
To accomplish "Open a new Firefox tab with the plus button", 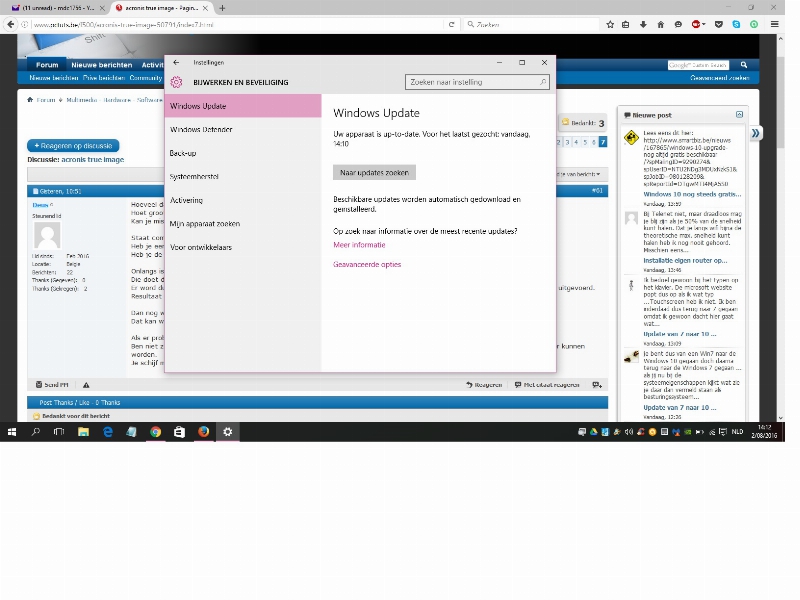I will pyautogui.click(x=222, y=8).
